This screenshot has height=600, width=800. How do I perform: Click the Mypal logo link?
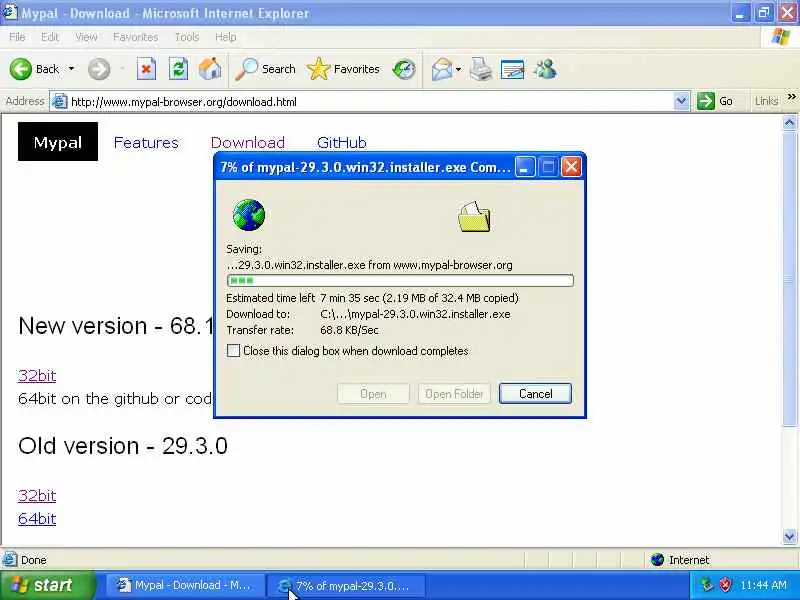[x=58, y=142]
